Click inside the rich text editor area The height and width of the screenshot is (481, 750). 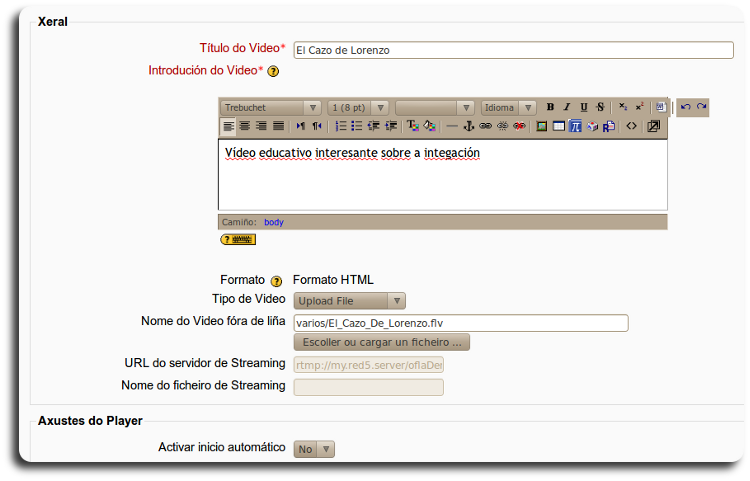tap(443, 175)
